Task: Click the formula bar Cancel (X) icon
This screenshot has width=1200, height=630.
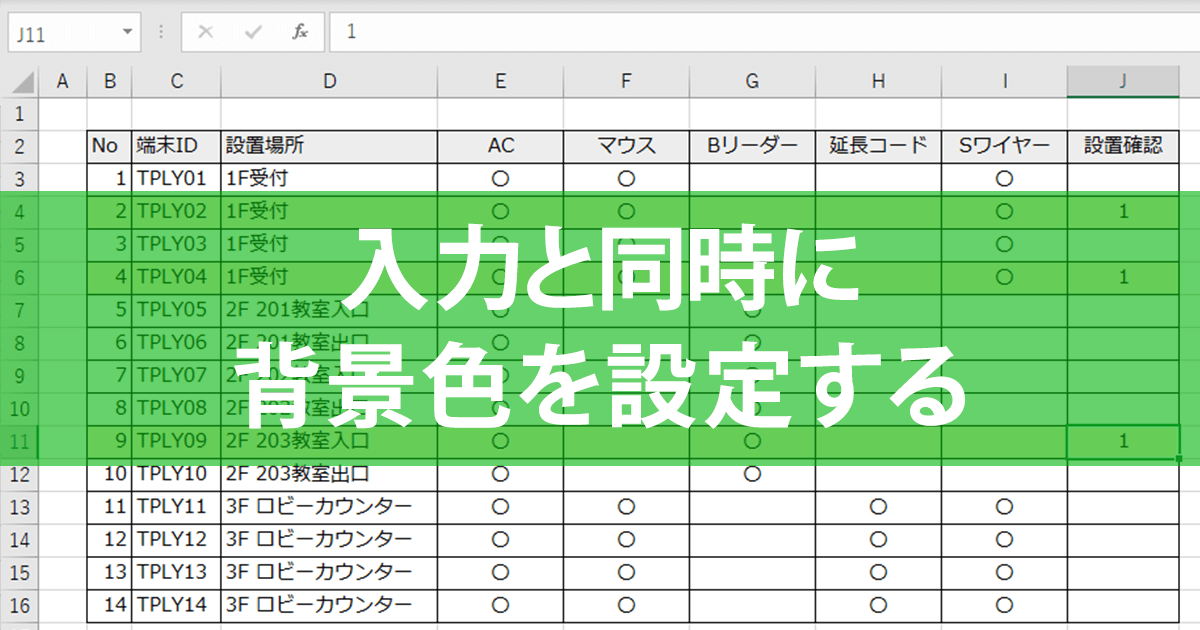Action: coord(206,32)
